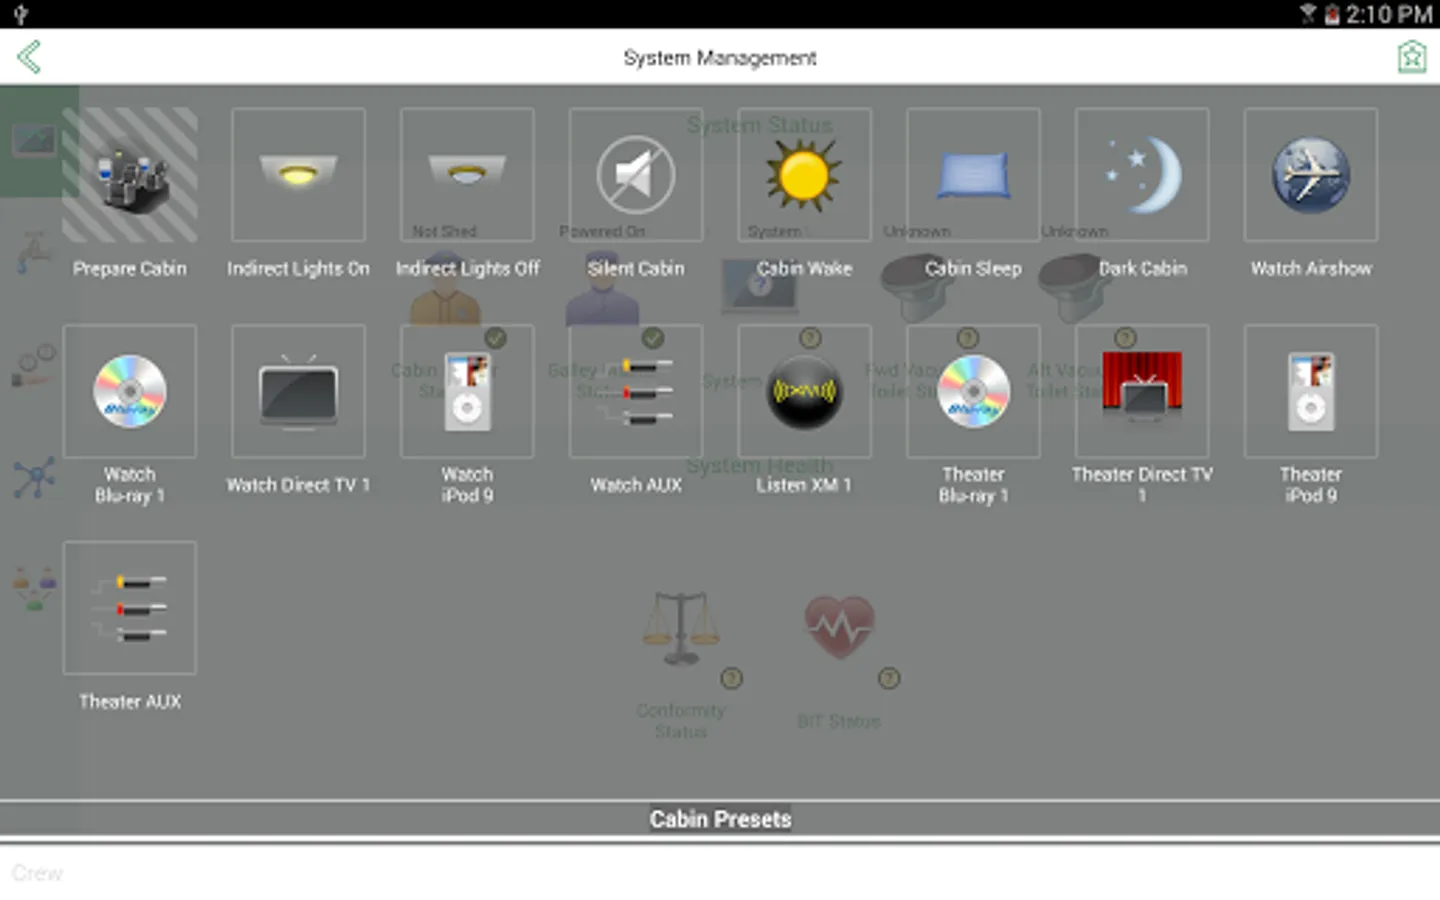Screen dimensions: 1440x900
Task: Activate the Prepare Cabin preset
Action: pyautogui.click(x=130, y=175)
